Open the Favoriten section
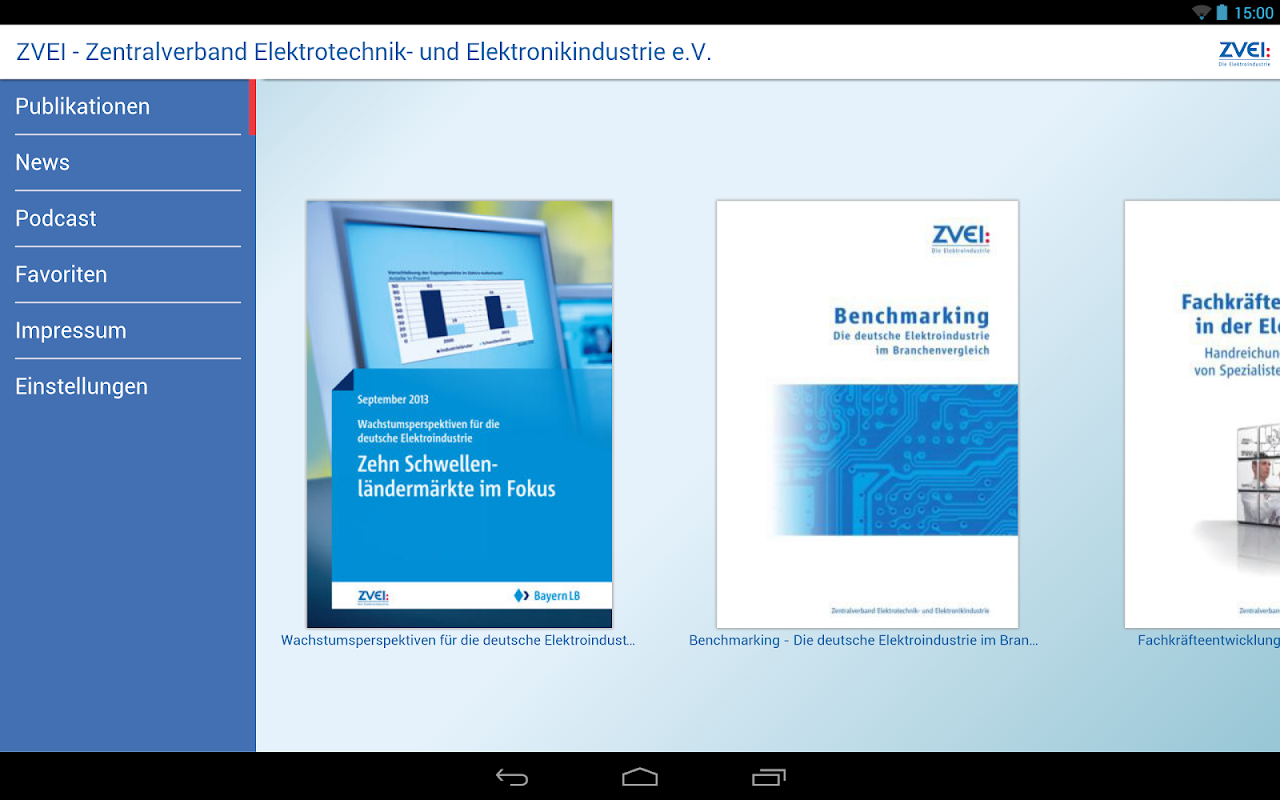 point(128,275)
